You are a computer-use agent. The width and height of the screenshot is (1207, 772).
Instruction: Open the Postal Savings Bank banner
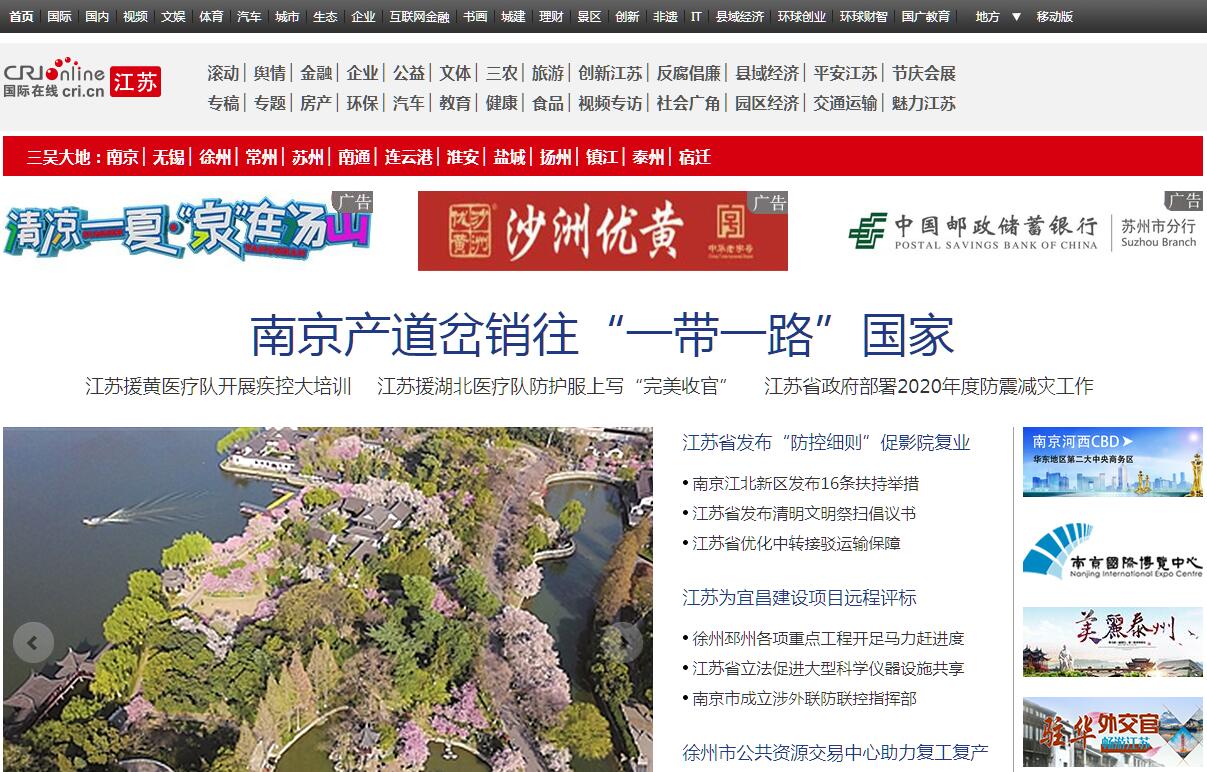pyautogui.click(x=1021, y=231)
